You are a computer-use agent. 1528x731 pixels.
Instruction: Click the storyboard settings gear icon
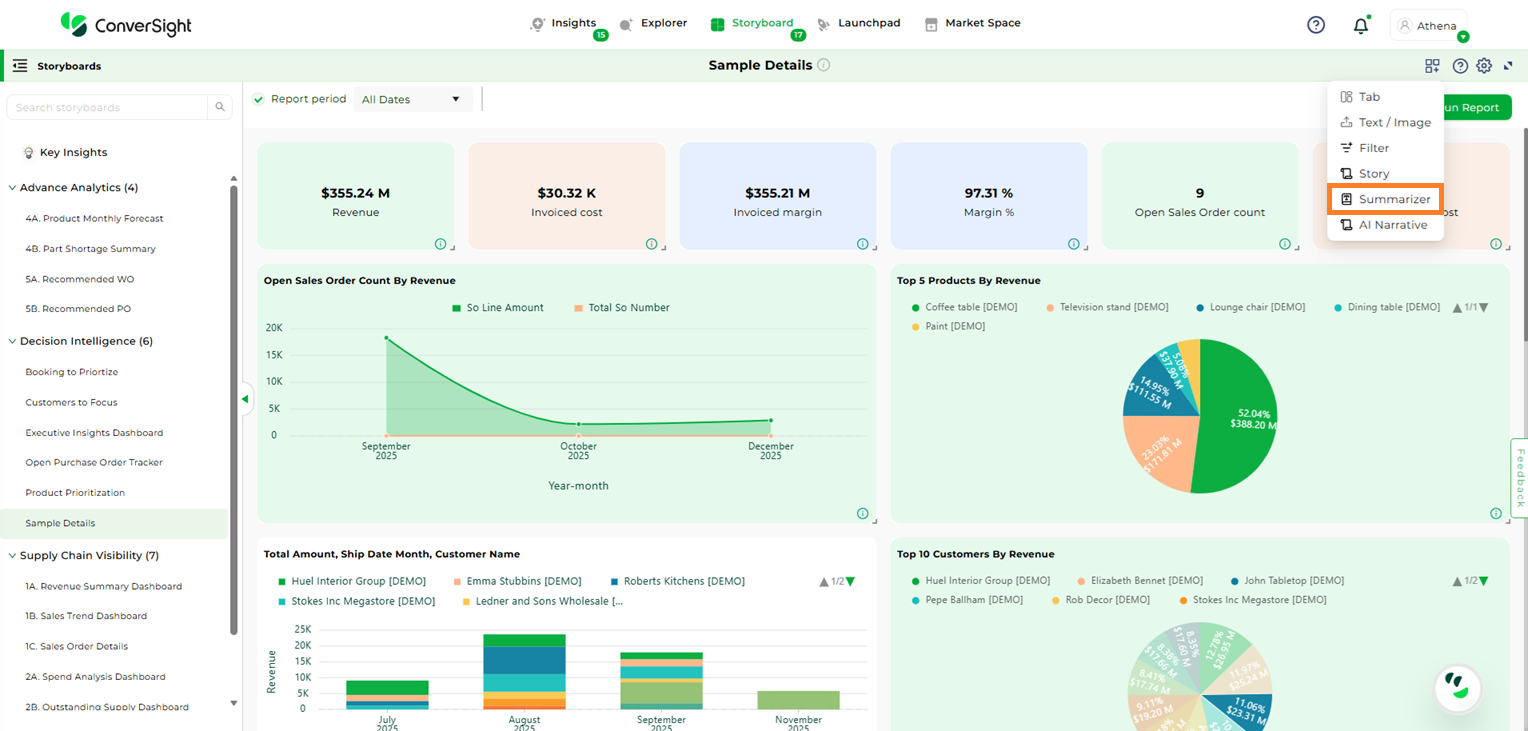tap(1484, 66)
